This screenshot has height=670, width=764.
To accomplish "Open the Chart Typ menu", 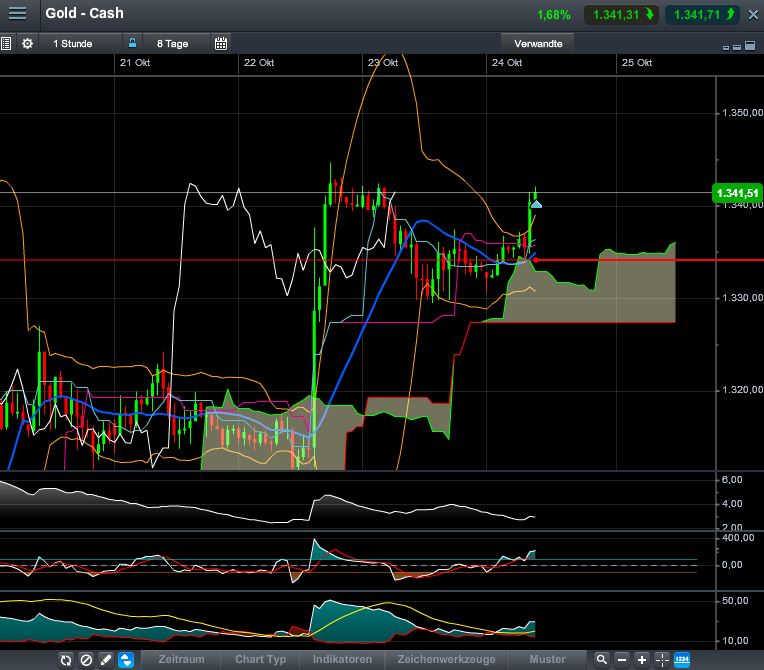I will pyautogui.click(x=261, y=659).
